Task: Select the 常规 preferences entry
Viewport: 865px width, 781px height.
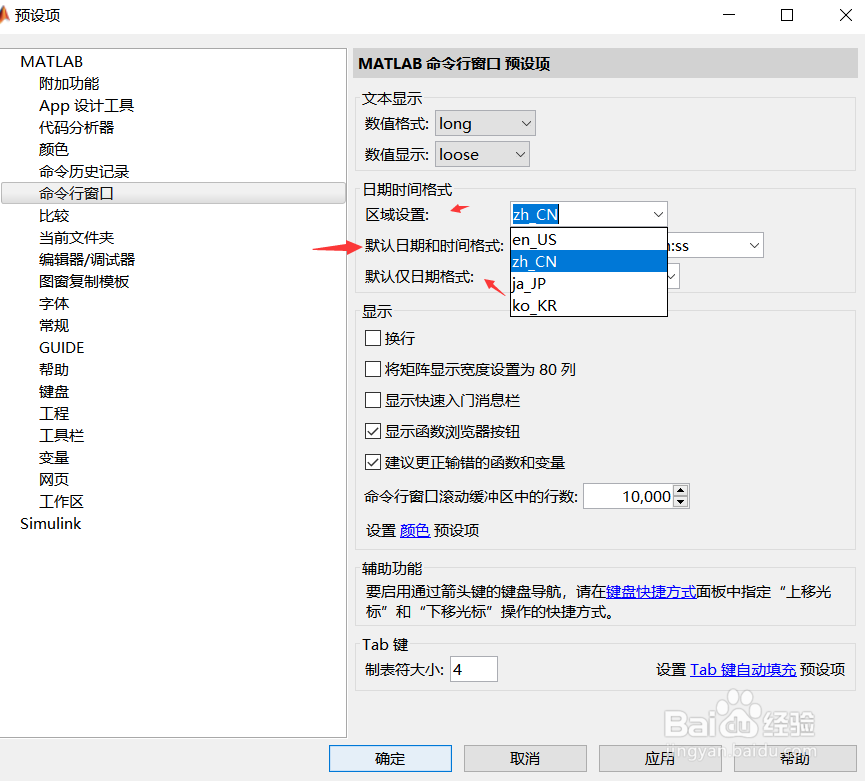Action: 54,326
